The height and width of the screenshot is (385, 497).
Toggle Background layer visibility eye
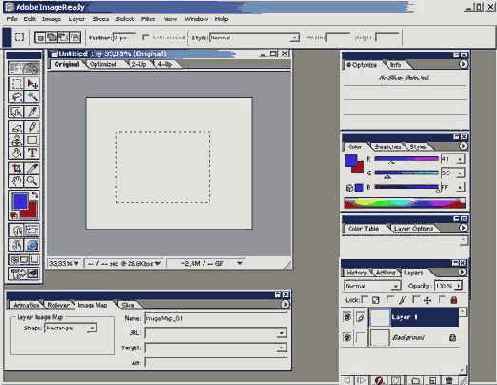(347, 337)
